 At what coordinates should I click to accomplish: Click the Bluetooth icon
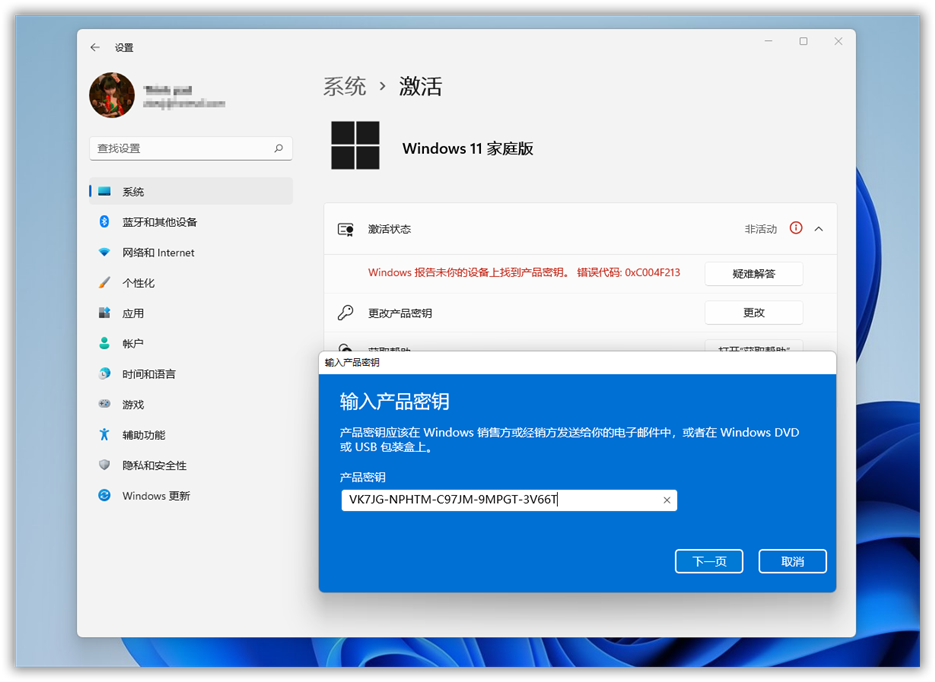[x=104, y=222]
